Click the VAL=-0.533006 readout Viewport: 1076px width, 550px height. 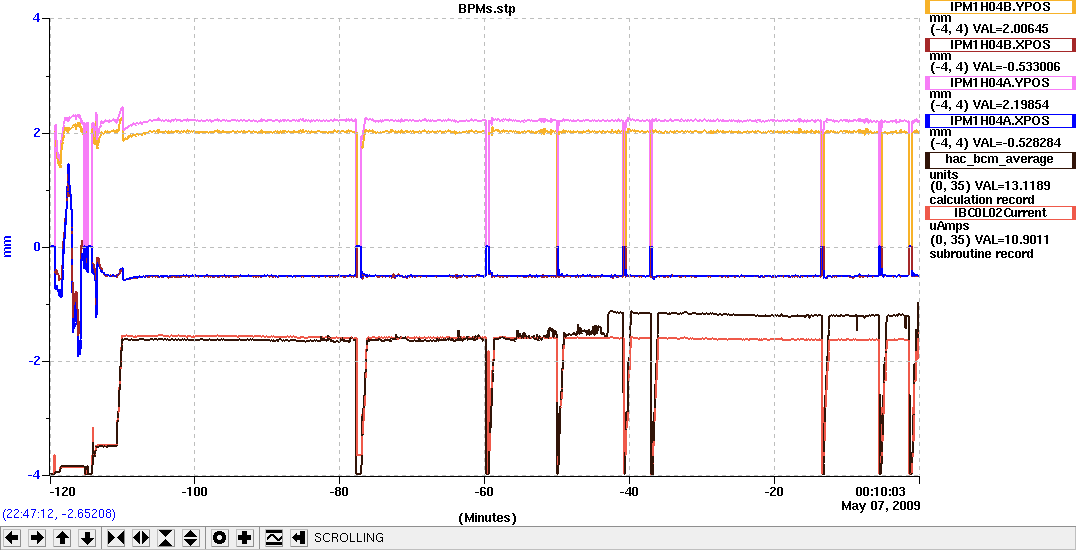(x=1018, y=67)
